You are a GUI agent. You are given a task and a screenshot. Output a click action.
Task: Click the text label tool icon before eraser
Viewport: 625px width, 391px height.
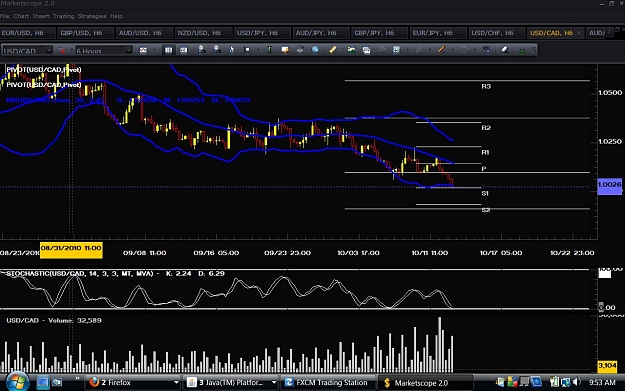(x=487, y=50)
